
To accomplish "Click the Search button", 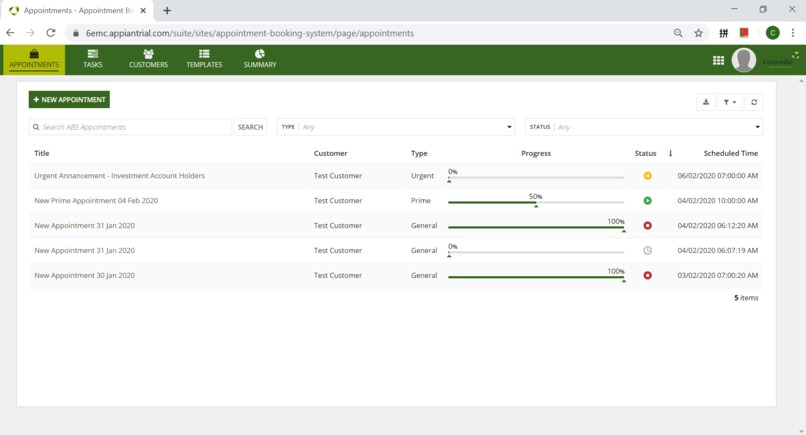I will coord(250,127).
